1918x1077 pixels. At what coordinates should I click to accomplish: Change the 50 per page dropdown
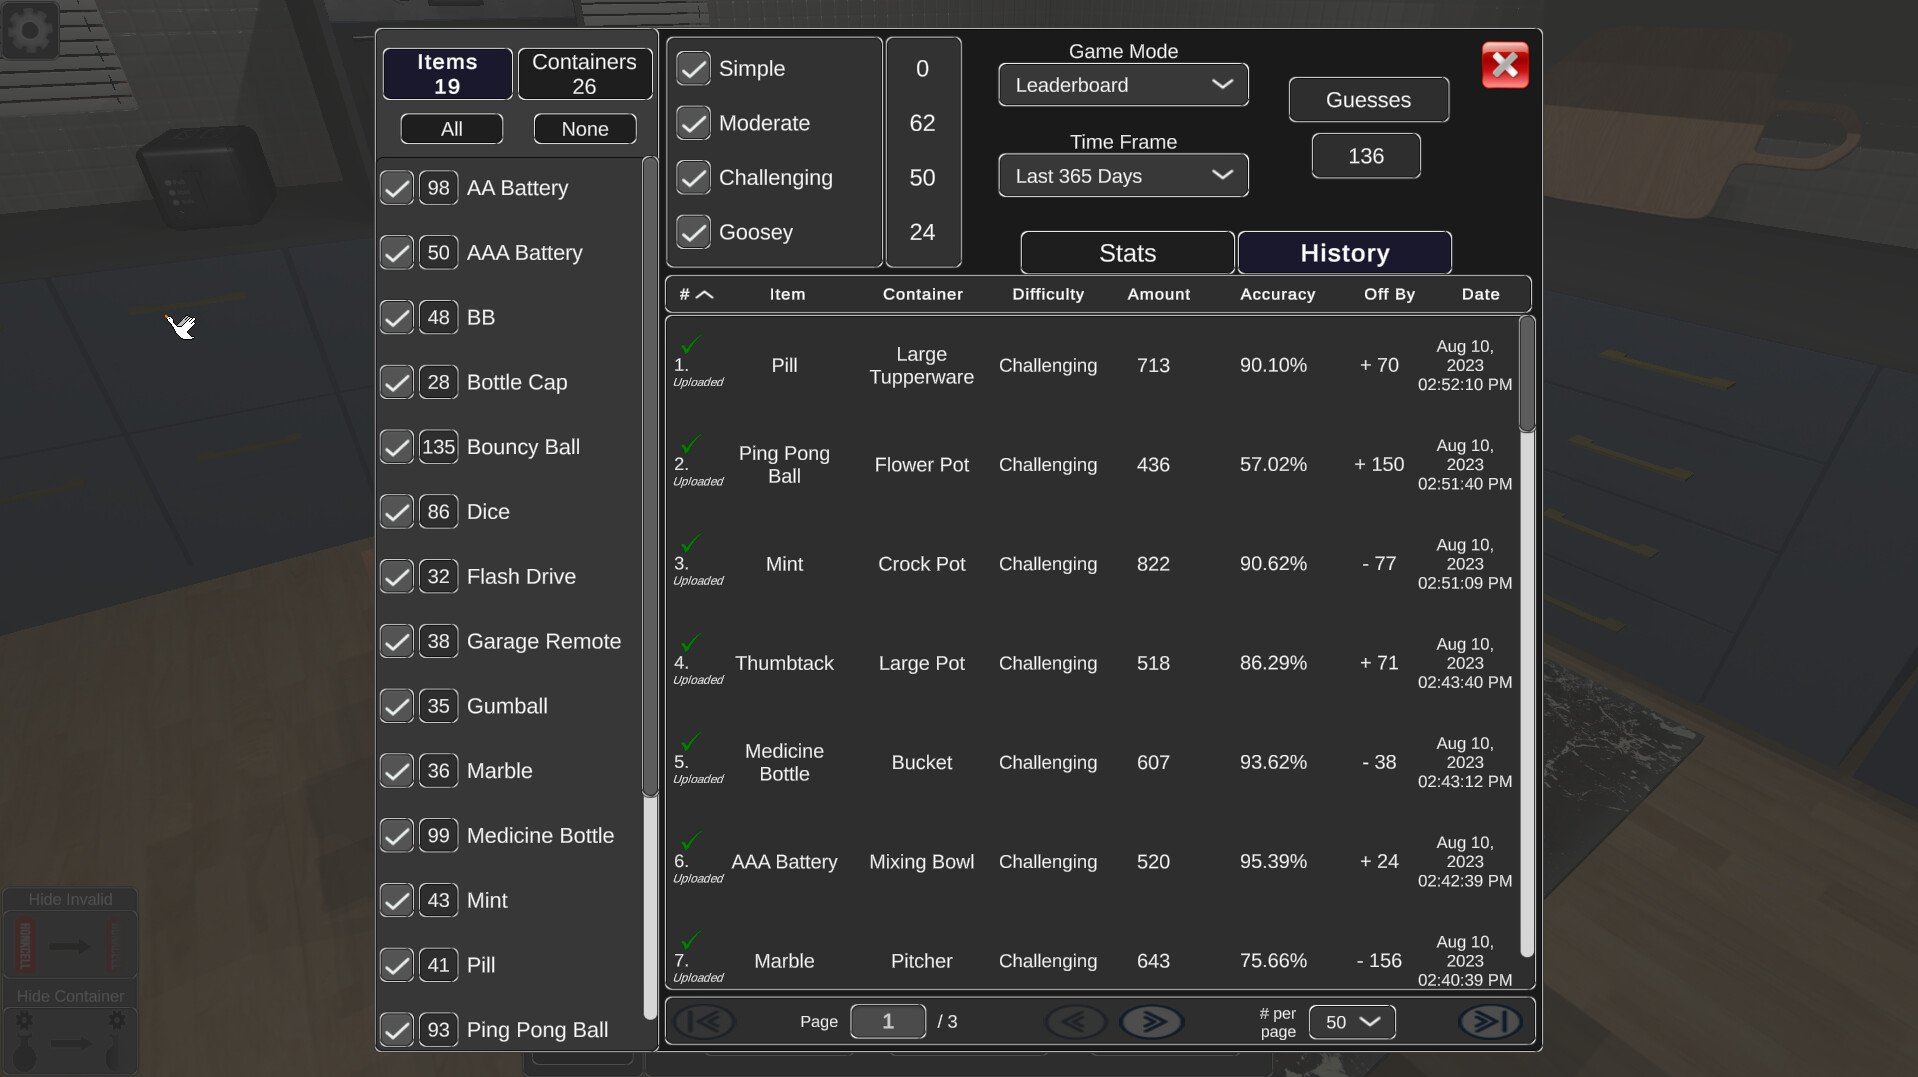(x=1352, y=1022)
